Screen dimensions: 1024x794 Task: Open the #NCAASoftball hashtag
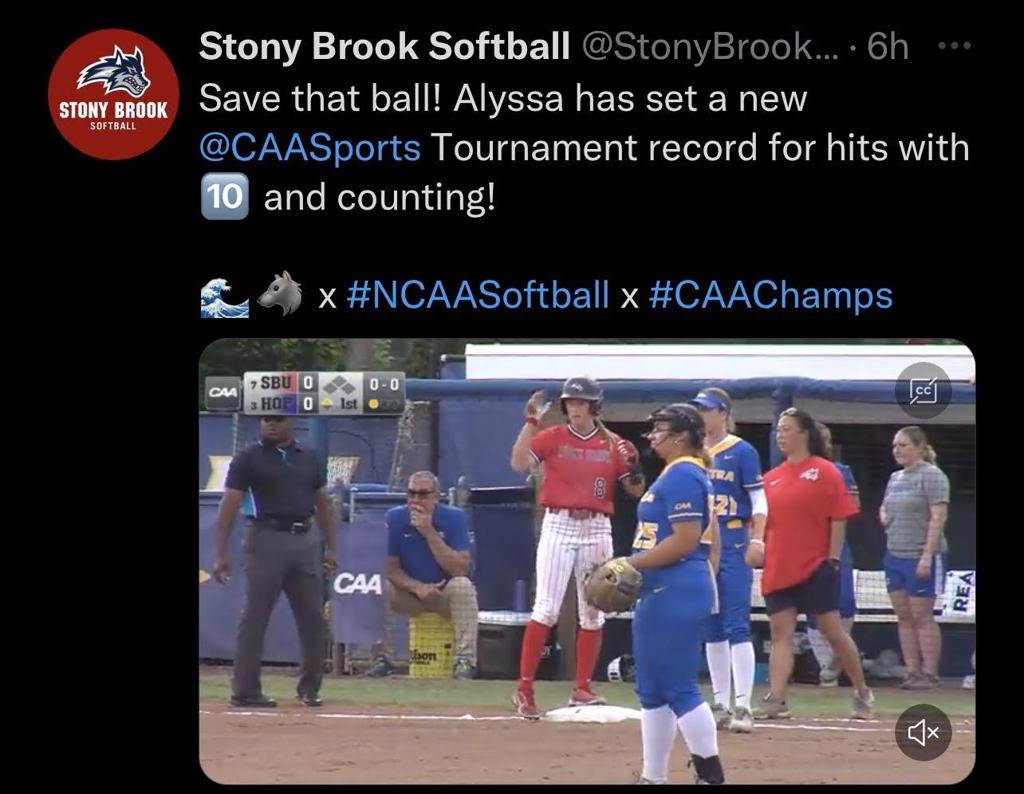[x=477, y=296]
